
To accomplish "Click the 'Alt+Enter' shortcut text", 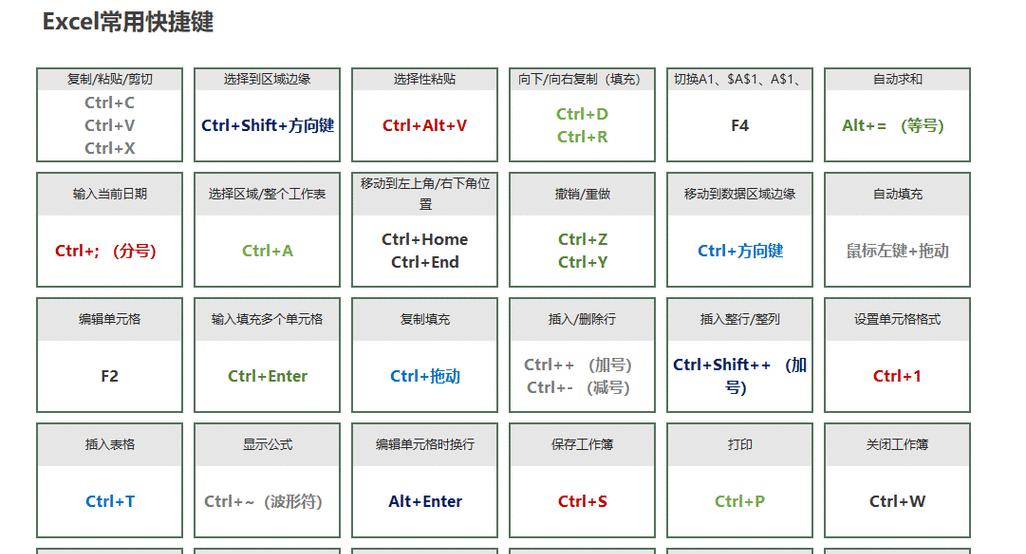I will (425, 502).
